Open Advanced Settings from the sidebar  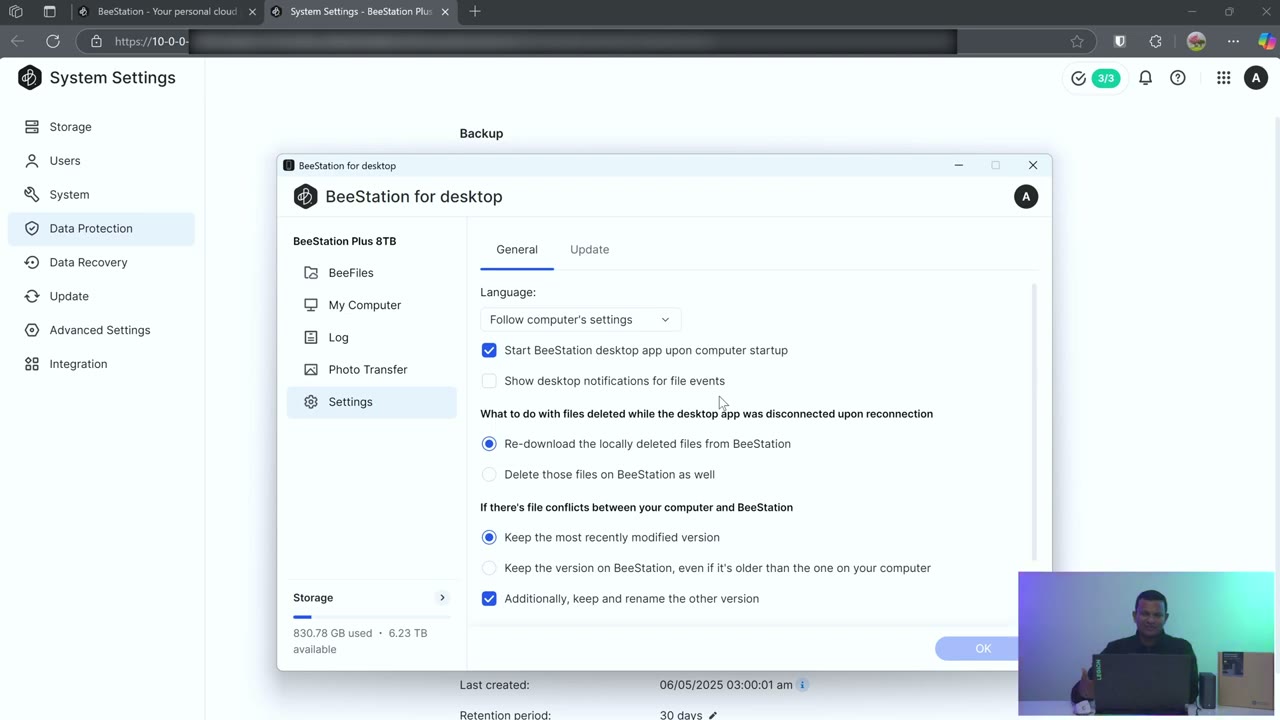coord(100,329)
